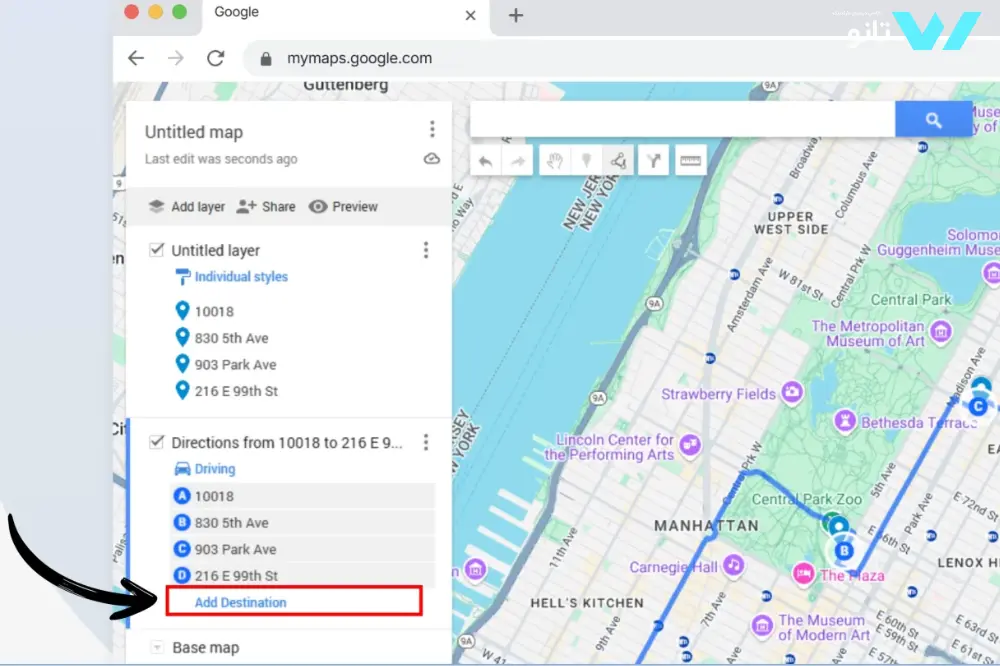Click the redo arrow in map toolbar
The height and width of the screenshot is (666, 1000).
click(518, 161)
